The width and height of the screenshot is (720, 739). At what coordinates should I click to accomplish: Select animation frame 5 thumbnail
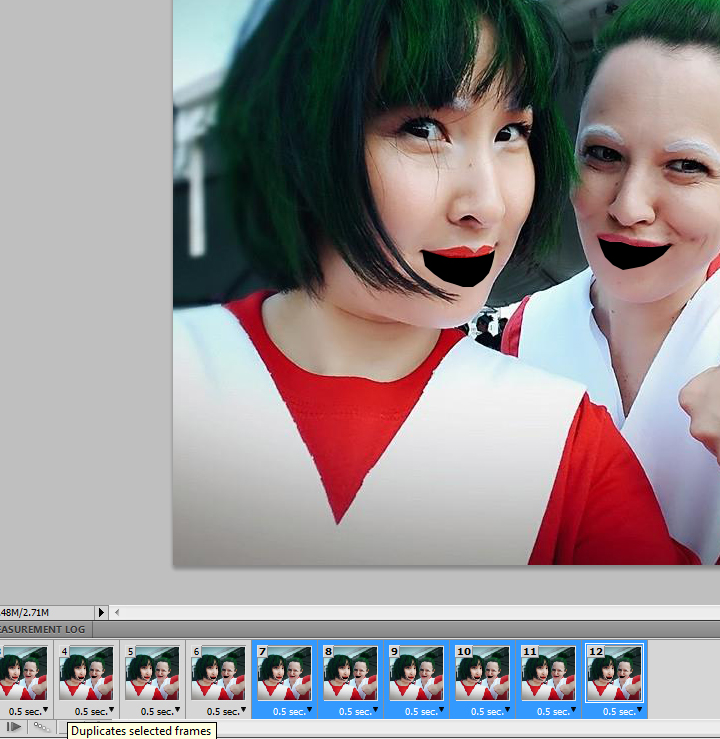coord(152,673)
